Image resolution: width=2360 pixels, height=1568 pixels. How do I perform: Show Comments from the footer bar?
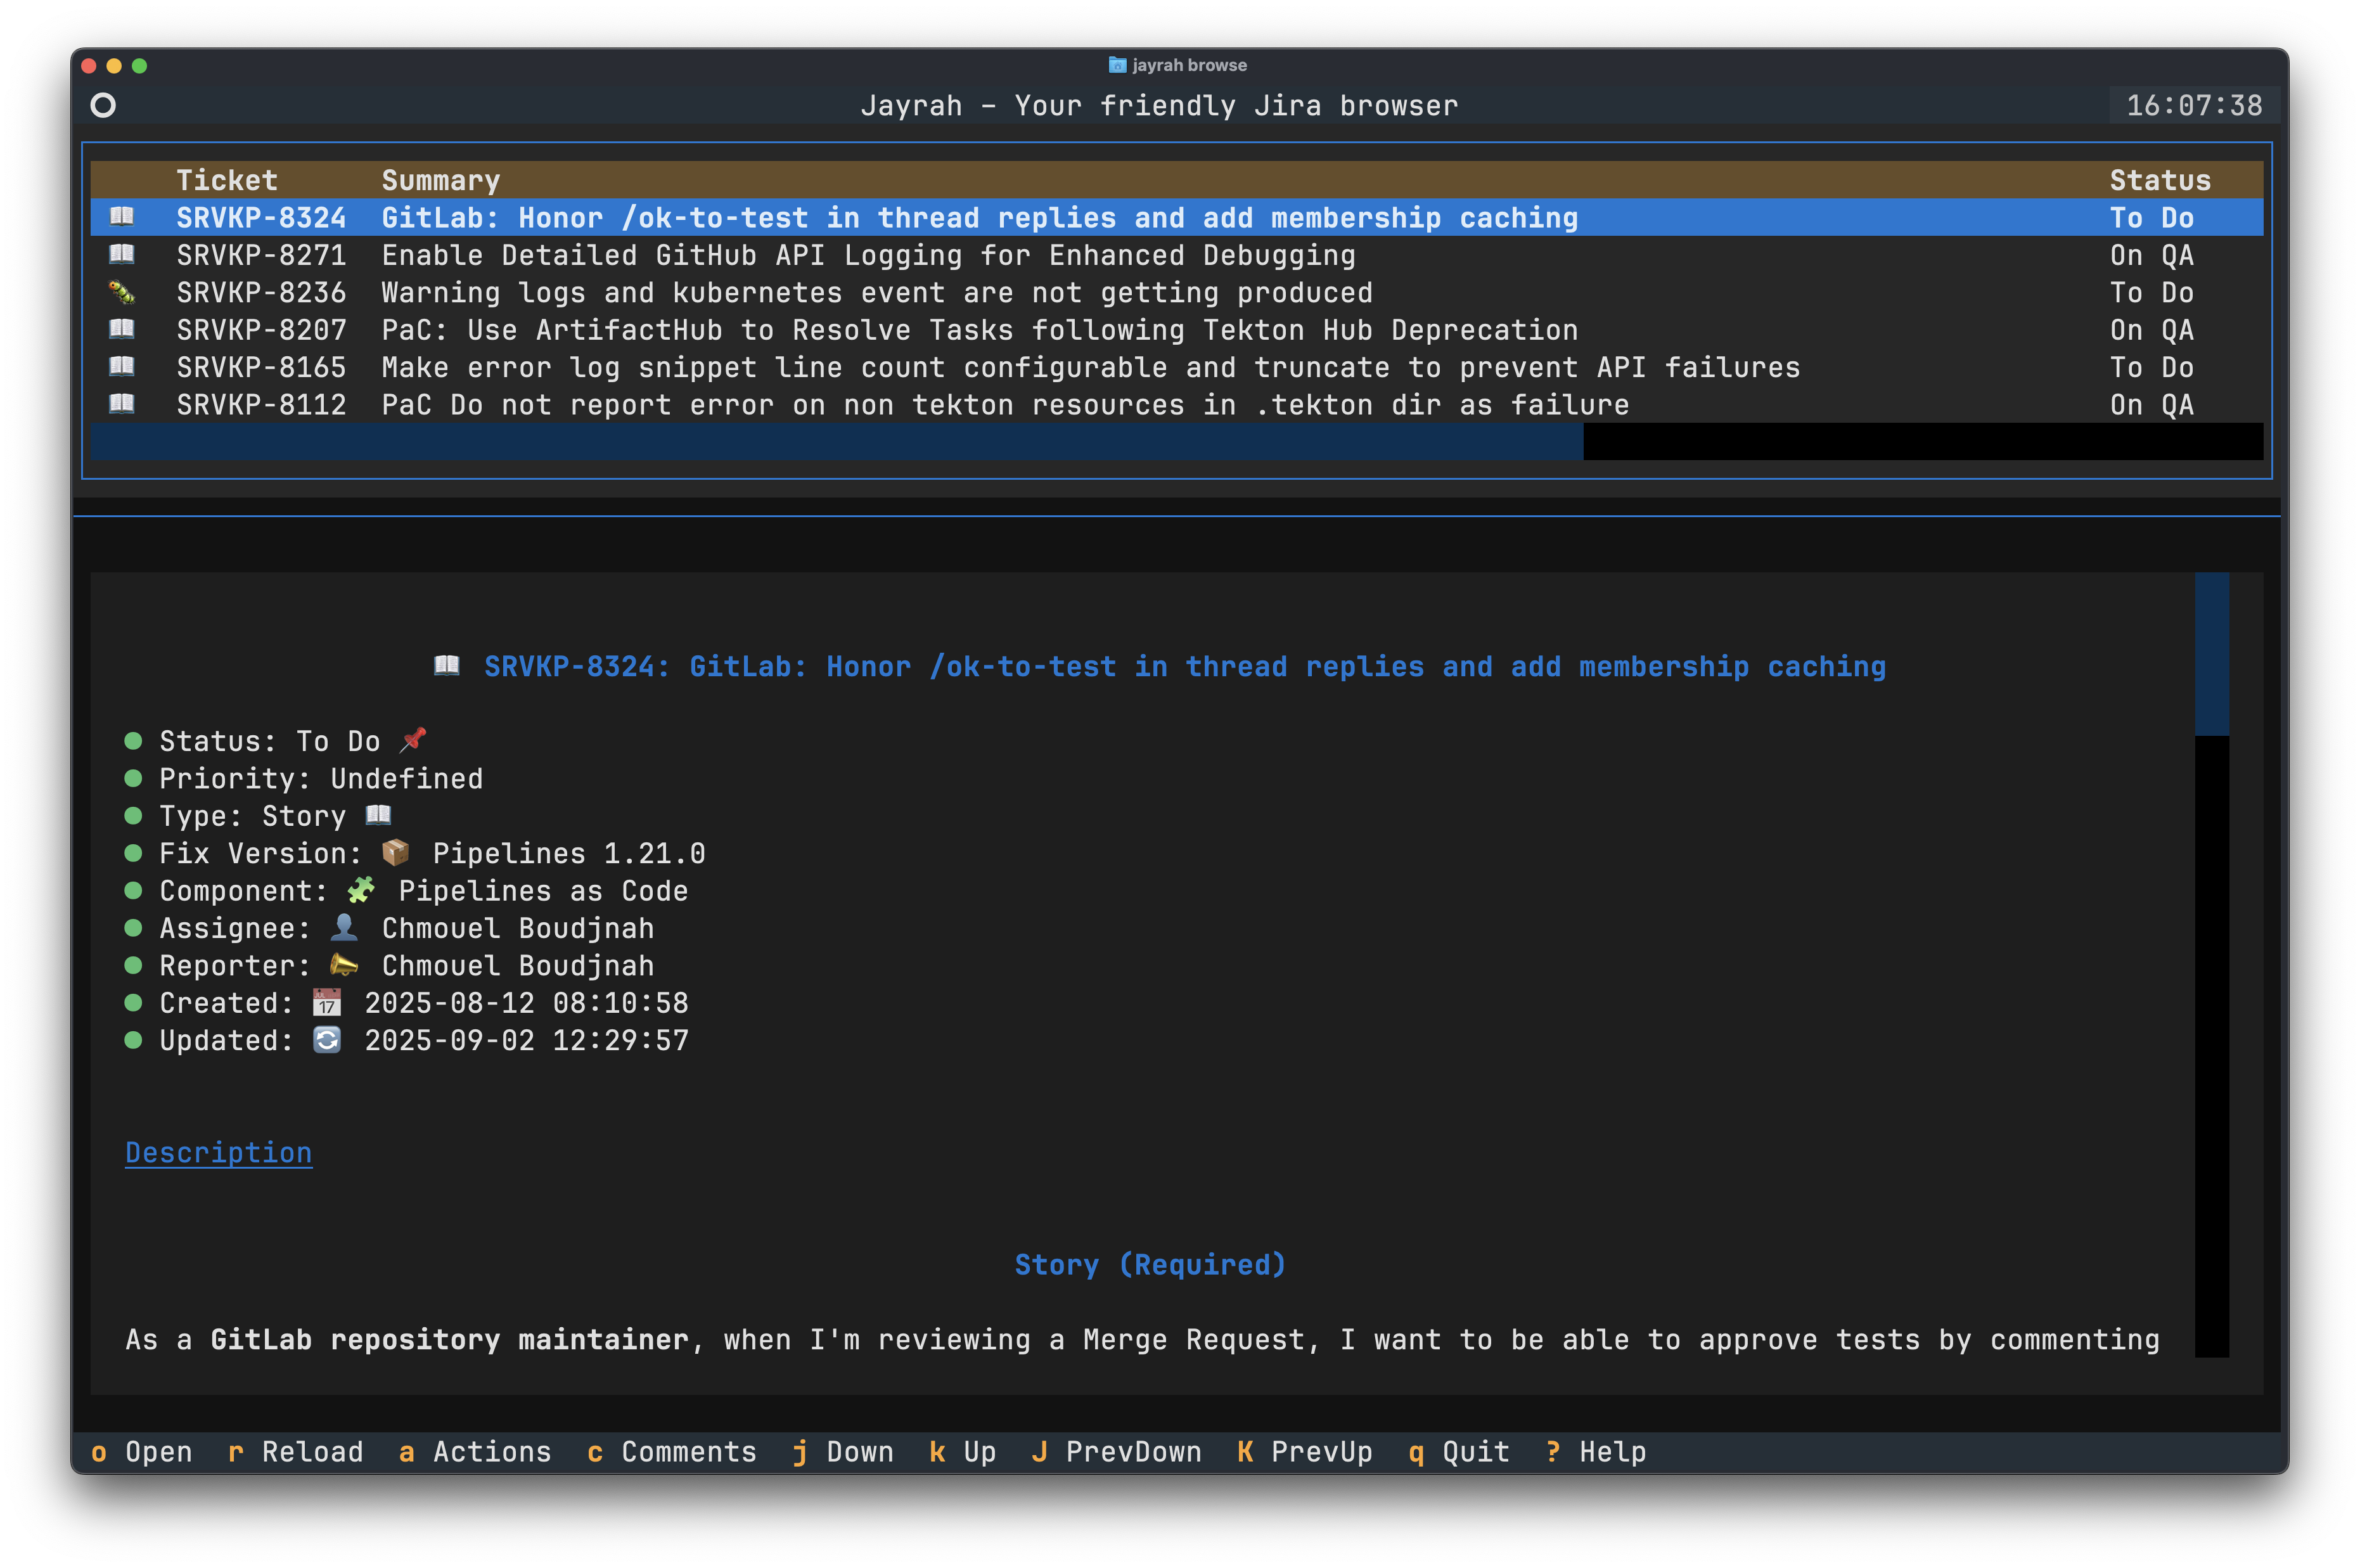pyautogui.click(x=672, y=1451)
